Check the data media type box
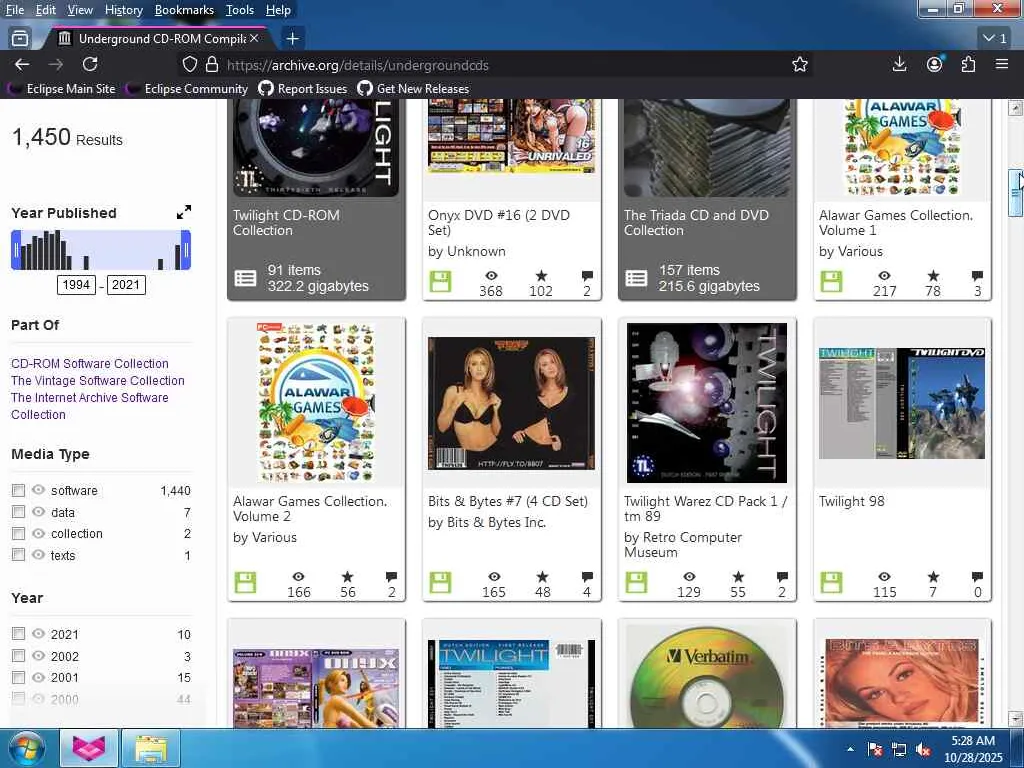Image resolution: width=1024 pixels, height=768 pixels. coord(18,511)
